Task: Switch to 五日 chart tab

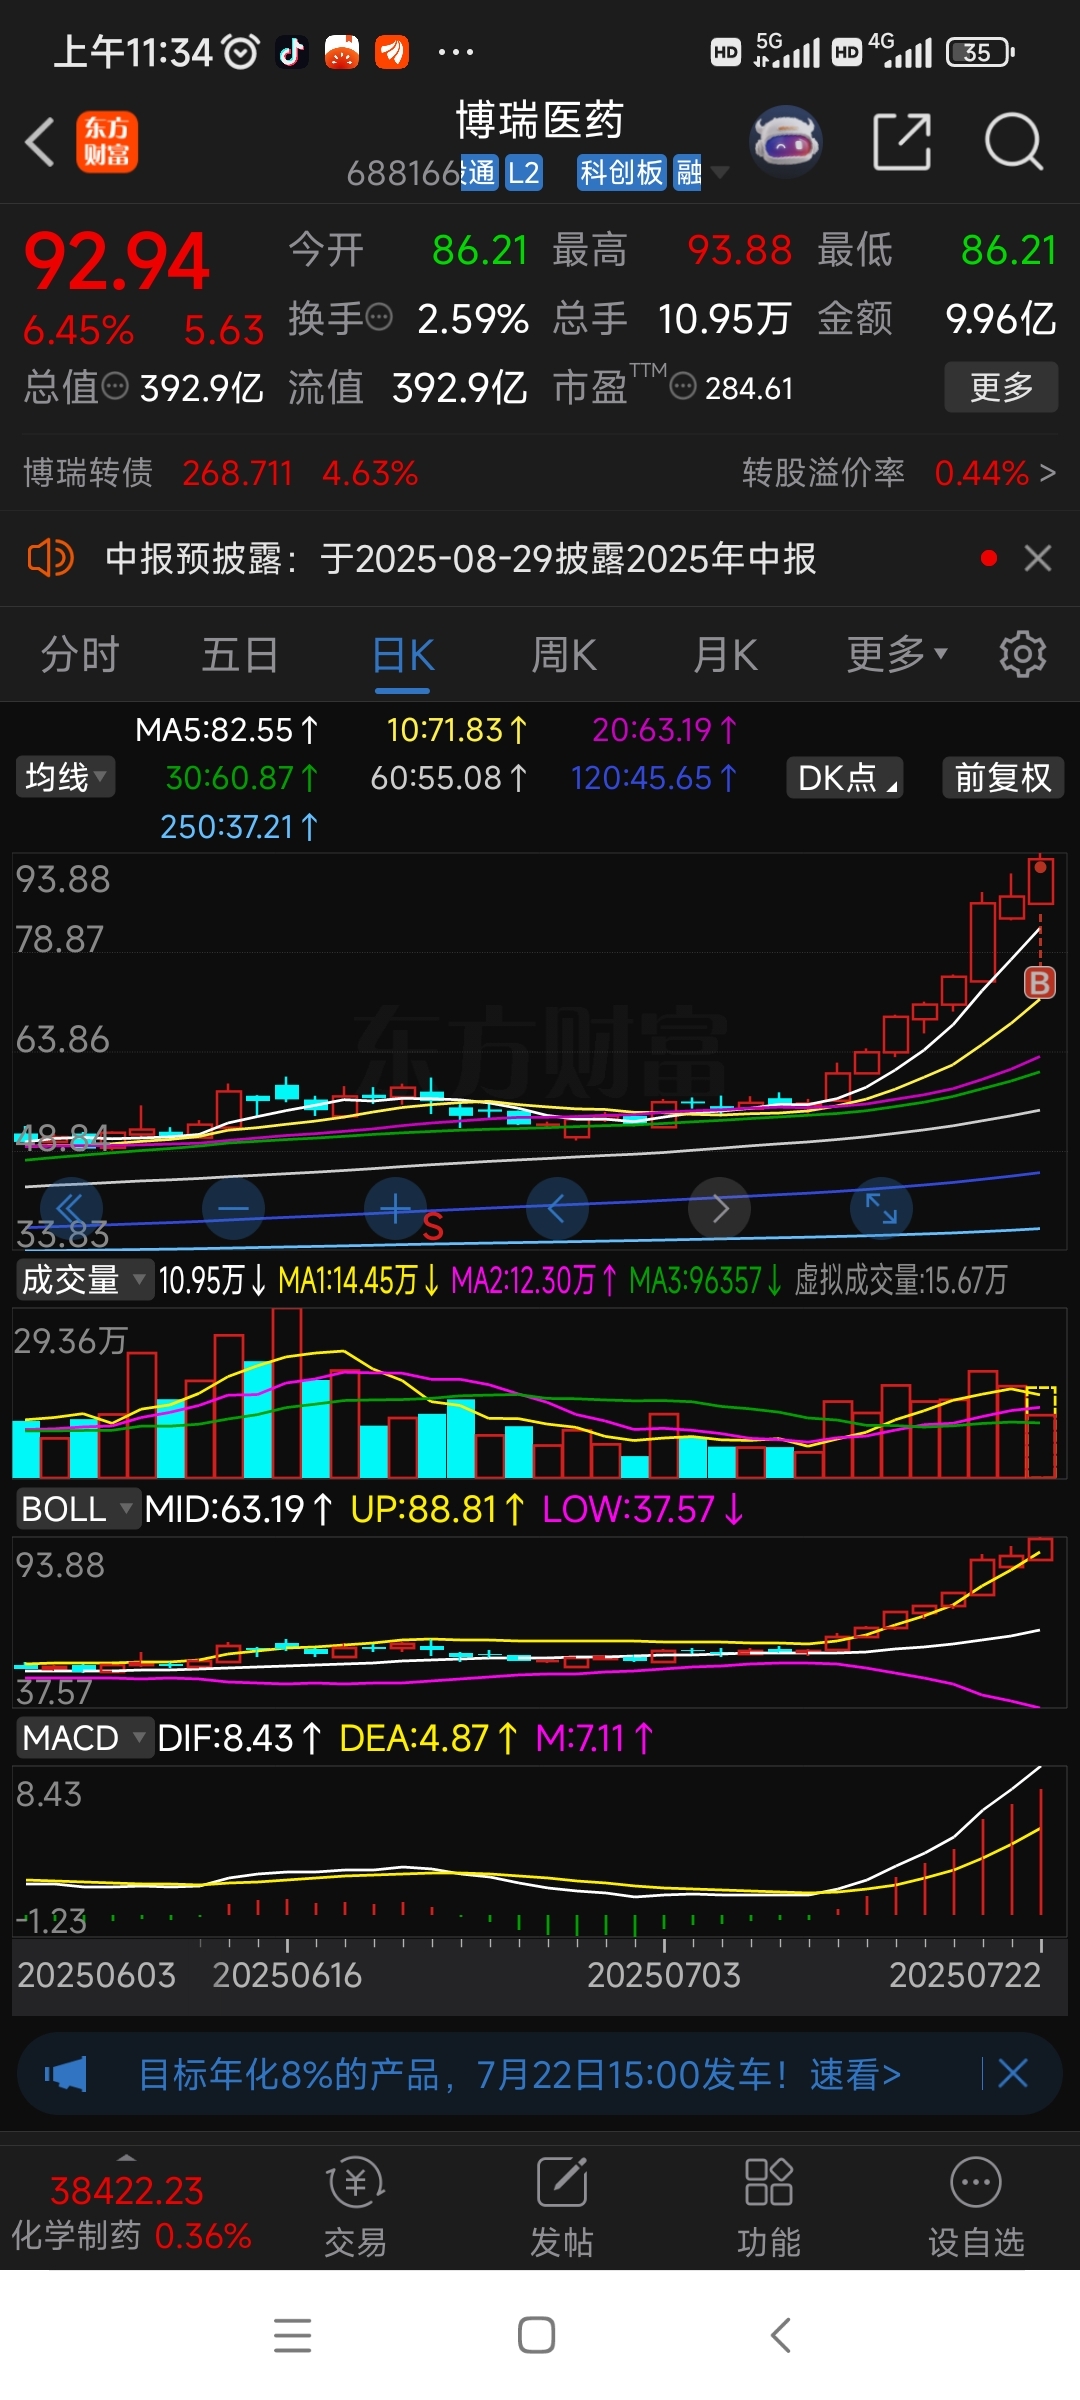Action: [x=240, y=656]
